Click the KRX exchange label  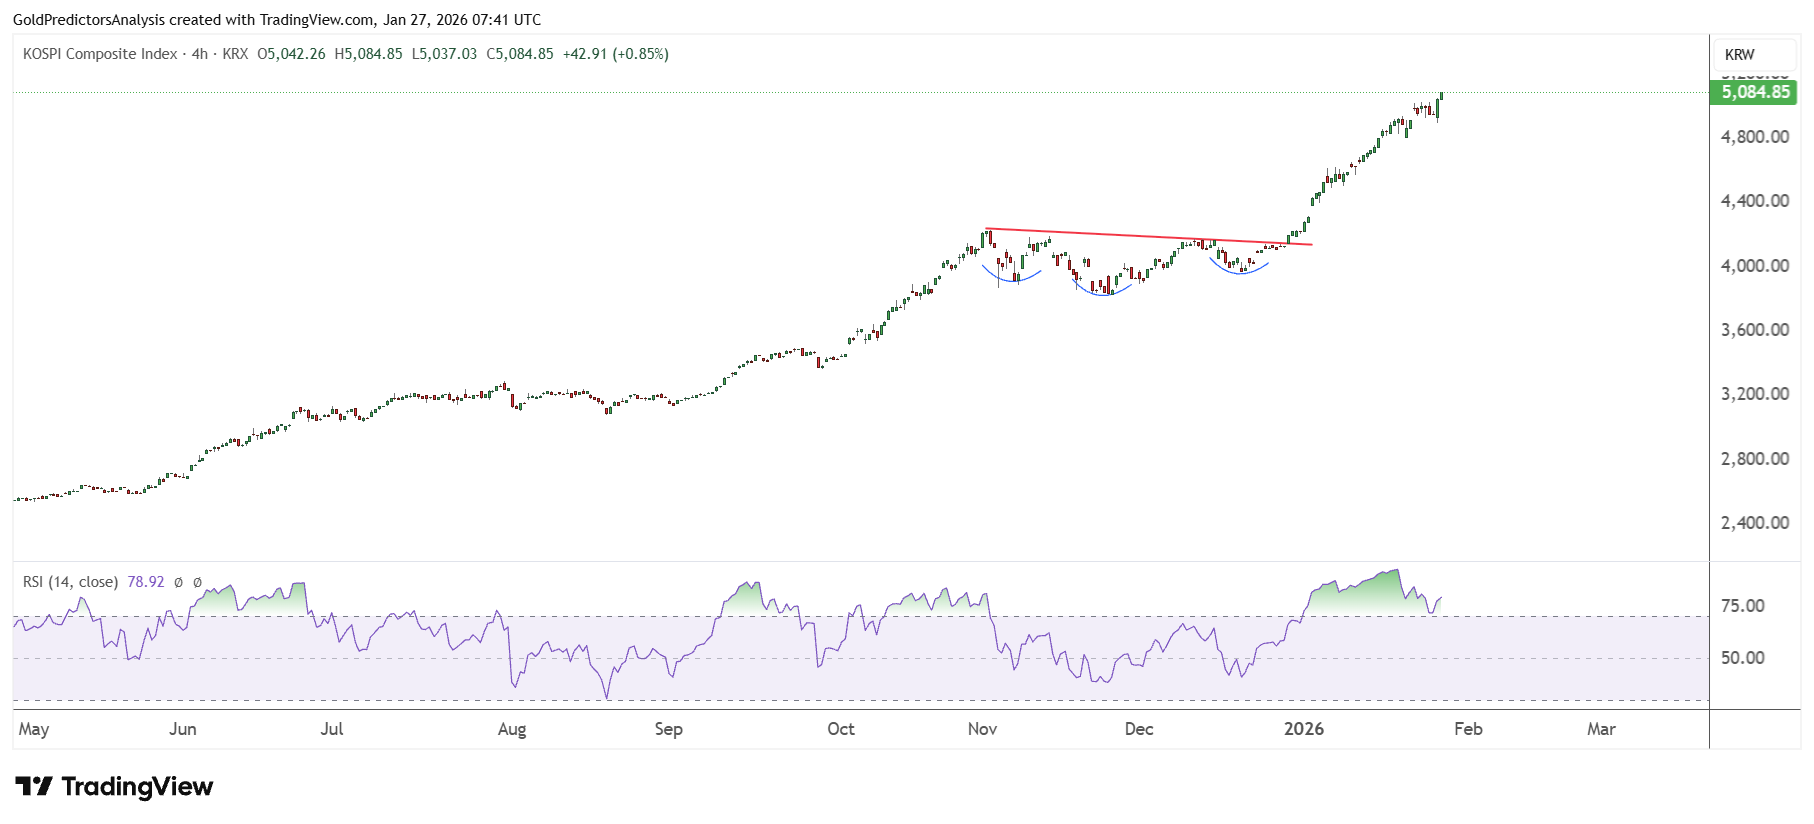point(235,54)
